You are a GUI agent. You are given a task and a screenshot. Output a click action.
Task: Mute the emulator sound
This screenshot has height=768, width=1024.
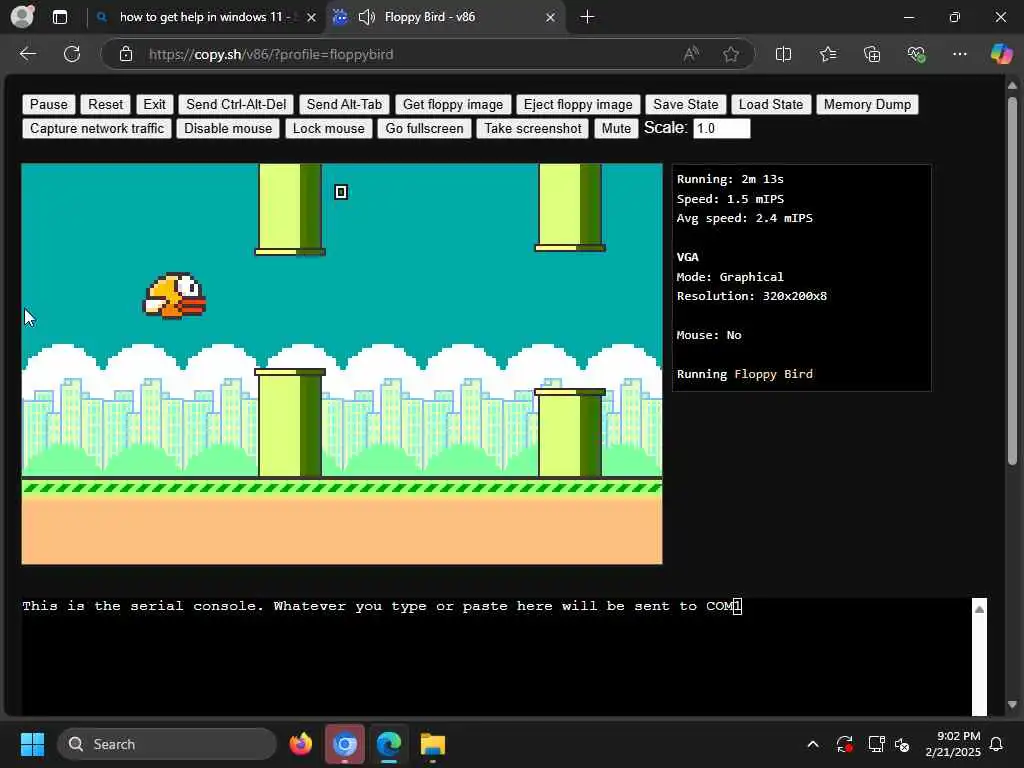pyautogui.click(x=616, y=129)
